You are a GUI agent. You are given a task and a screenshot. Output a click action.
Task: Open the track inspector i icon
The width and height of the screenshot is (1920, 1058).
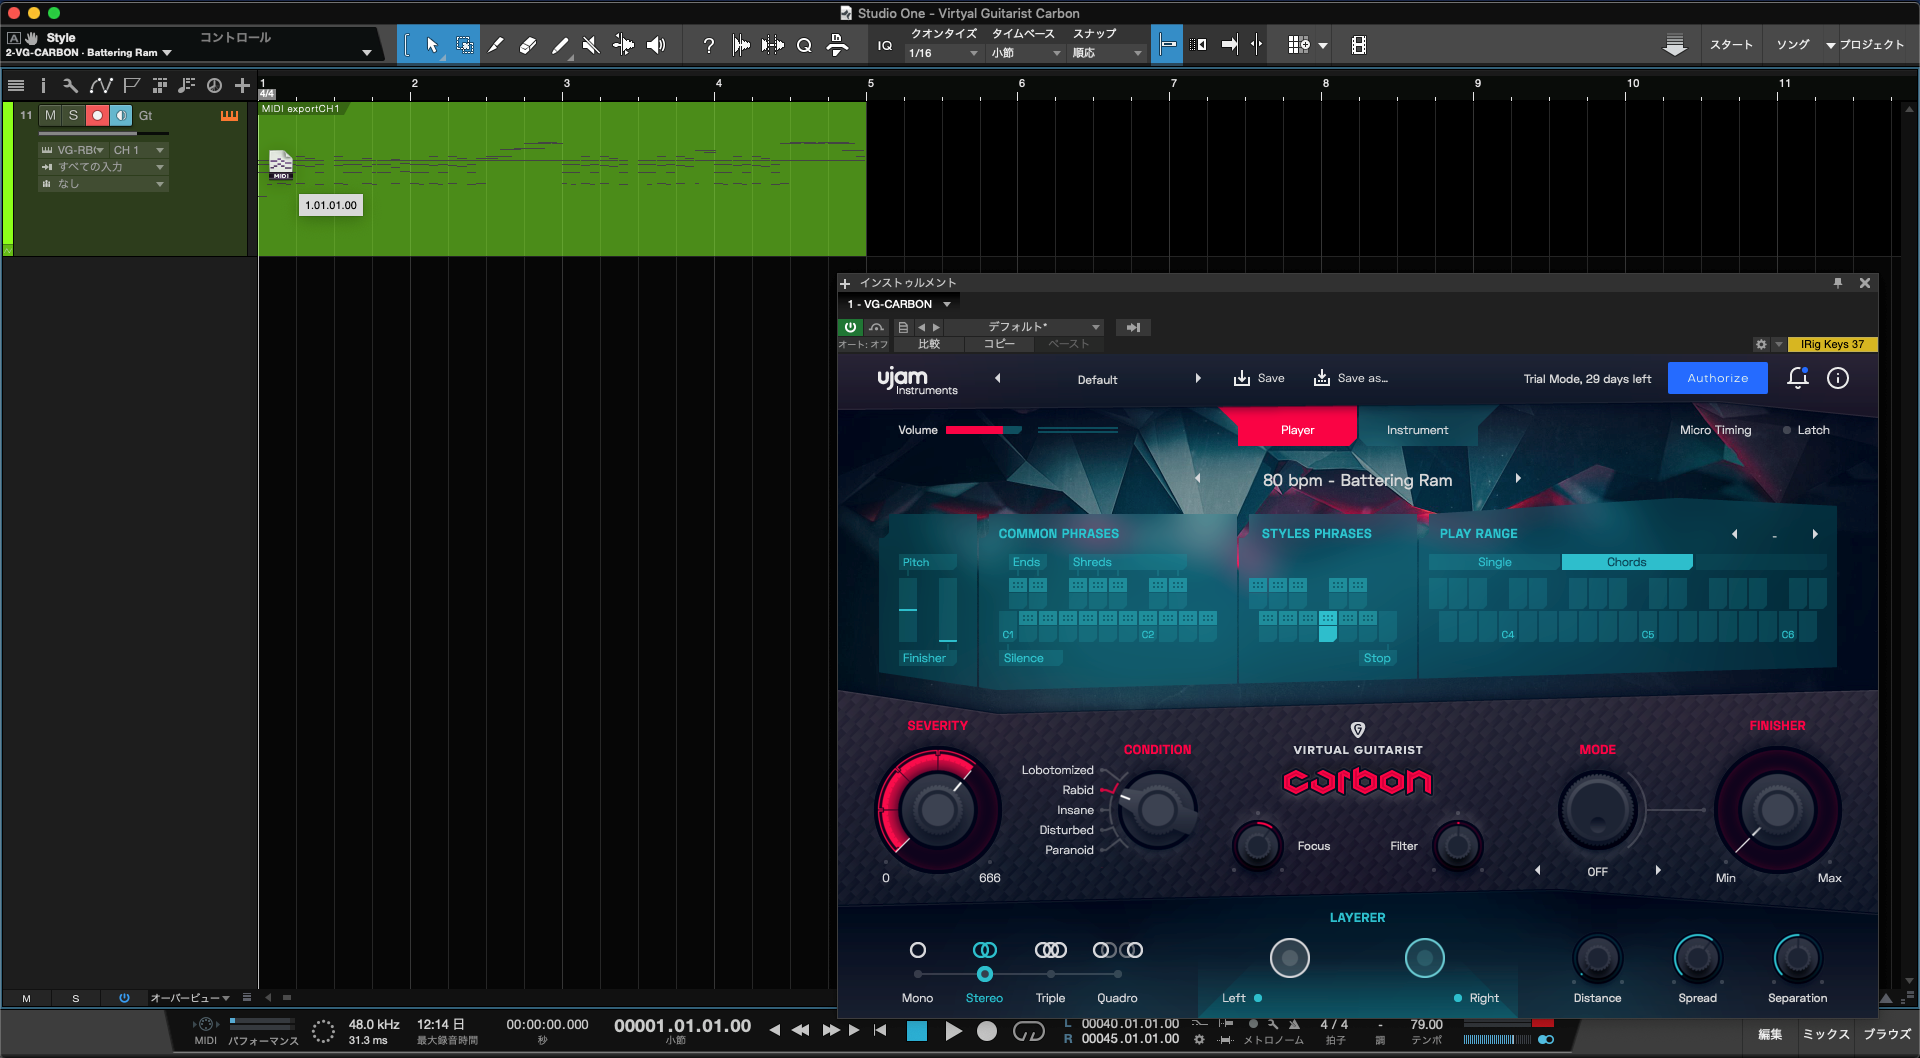point(43,86)
